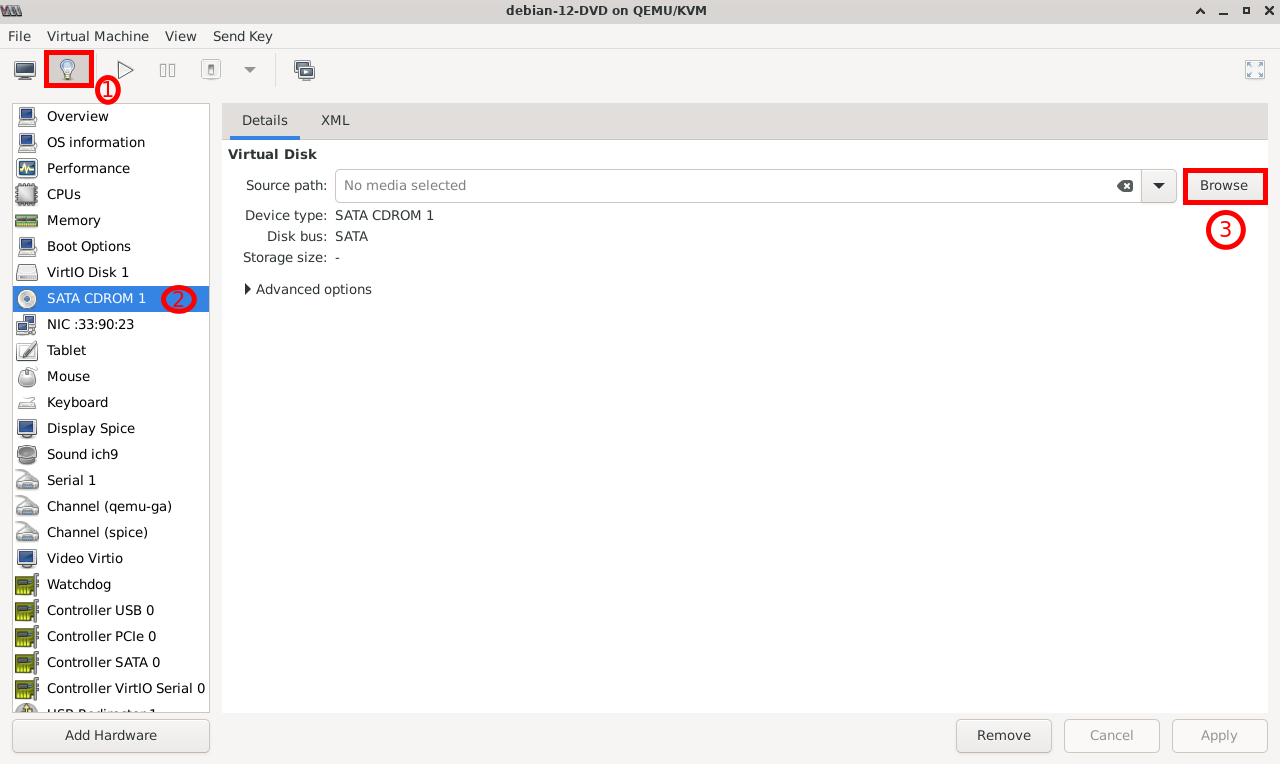Toggle fullscreen view icon
The height and width of the screenshot is (764, 1280).
[1254, 70]
